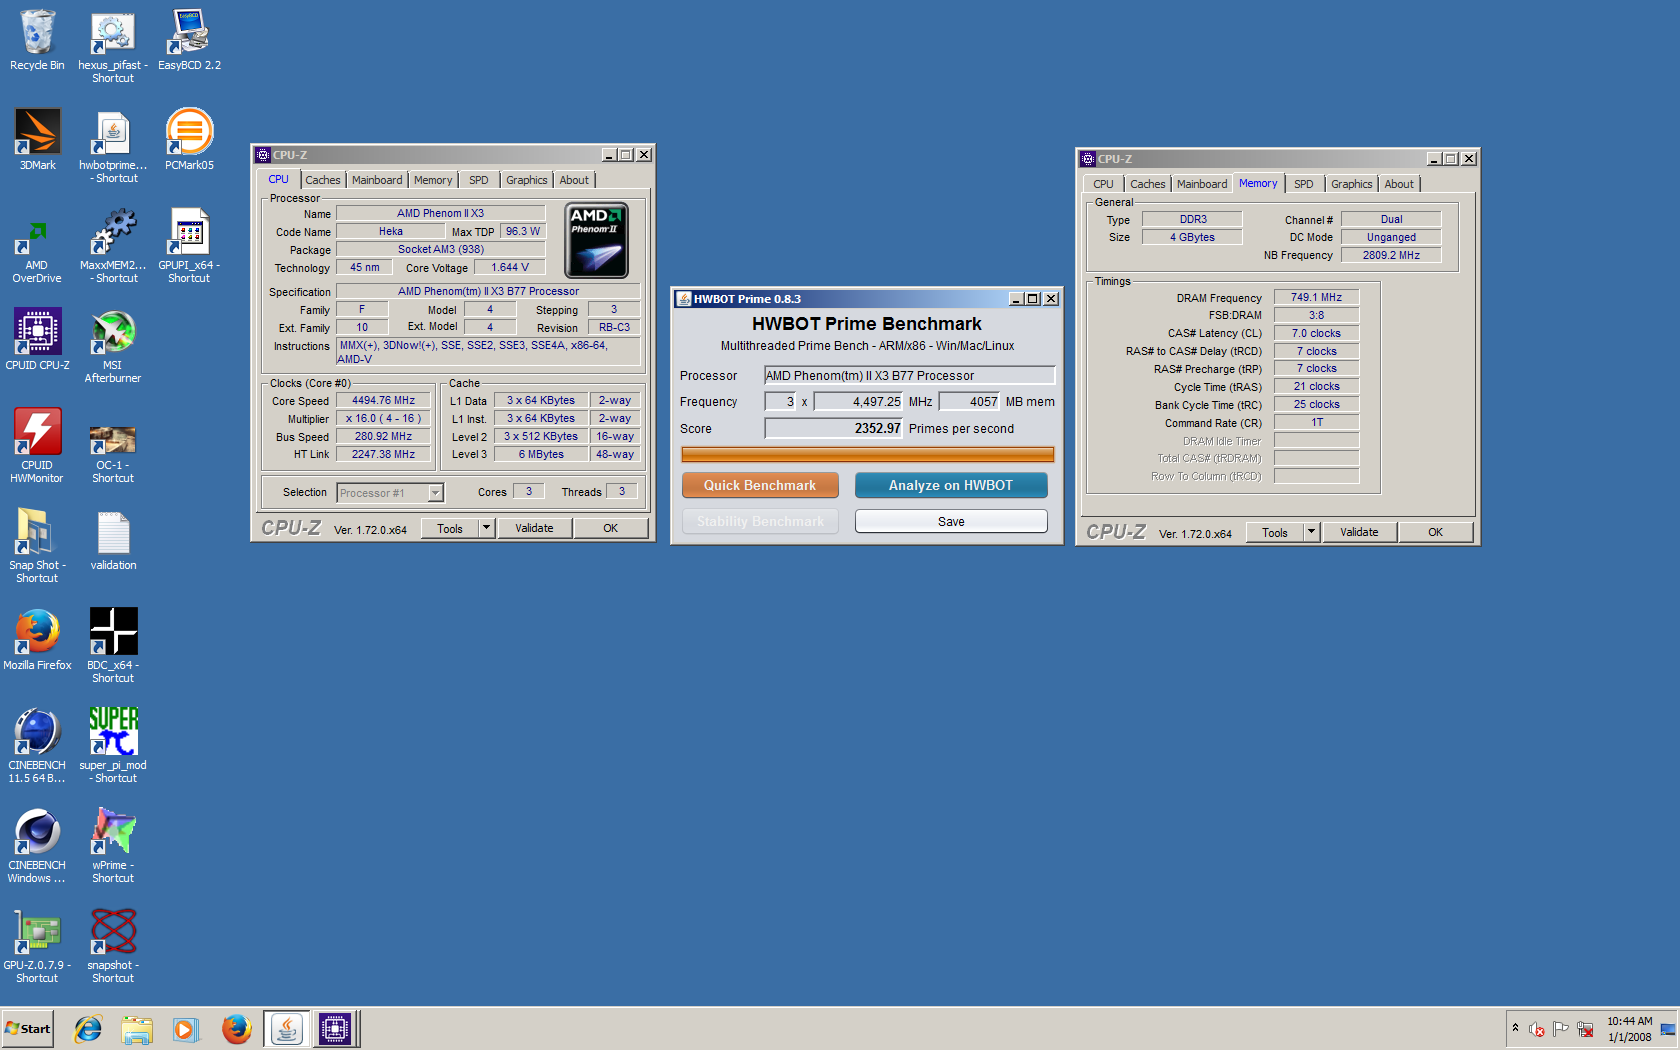Image resolution: width=1680 pixels, height=1050 pixels.
Task: Open the MaxxMEM2 shortcut icon
Action: coord(113,246)
